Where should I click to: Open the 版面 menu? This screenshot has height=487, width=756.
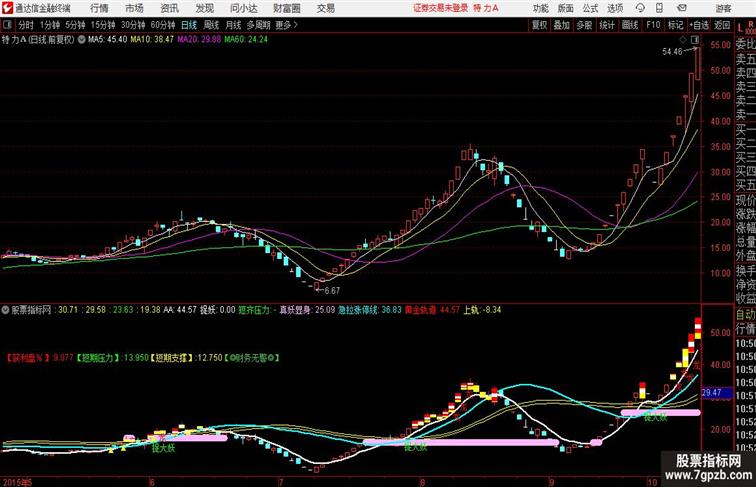[x=566, y=8]
